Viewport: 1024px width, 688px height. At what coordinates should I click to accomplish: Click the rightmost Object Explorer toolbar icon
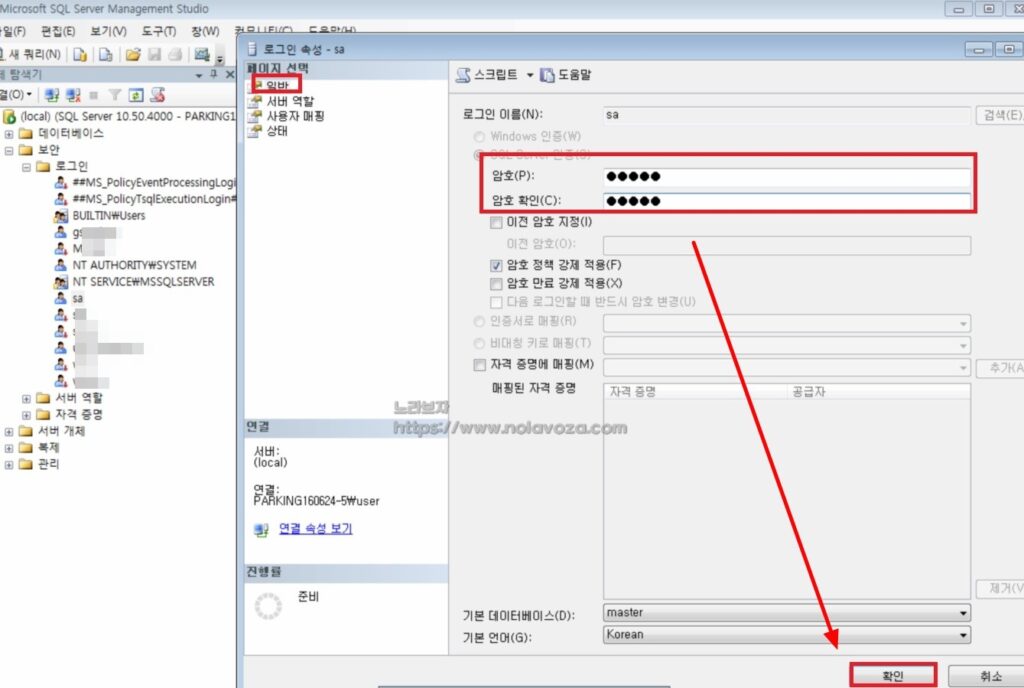(x=157, y=95)
